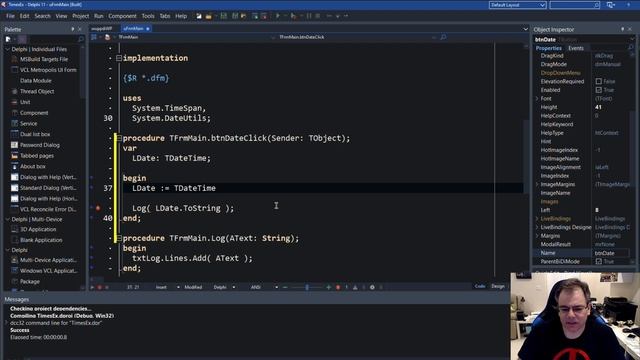The height and width of the screenshot is (360, 640).
Task: Switch to the Properties tab in Object Inspector
Action: click(549, 48)
